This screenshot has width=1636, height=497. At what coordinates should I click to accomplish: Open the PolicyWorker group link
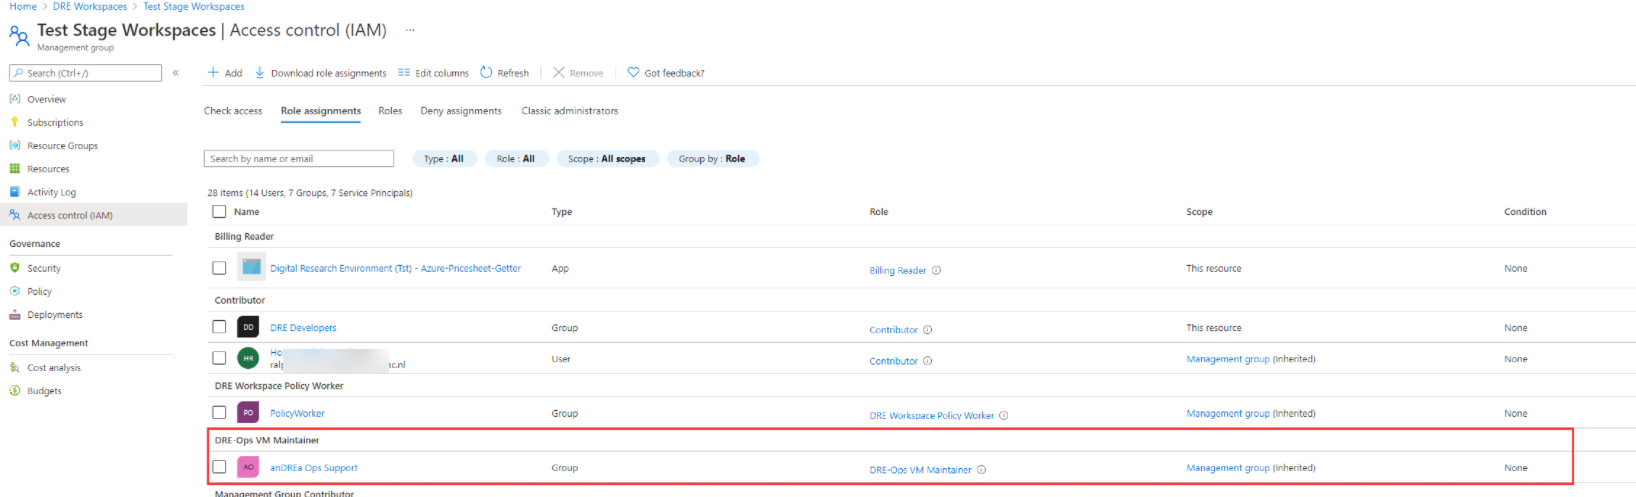[x=297, y=413]
